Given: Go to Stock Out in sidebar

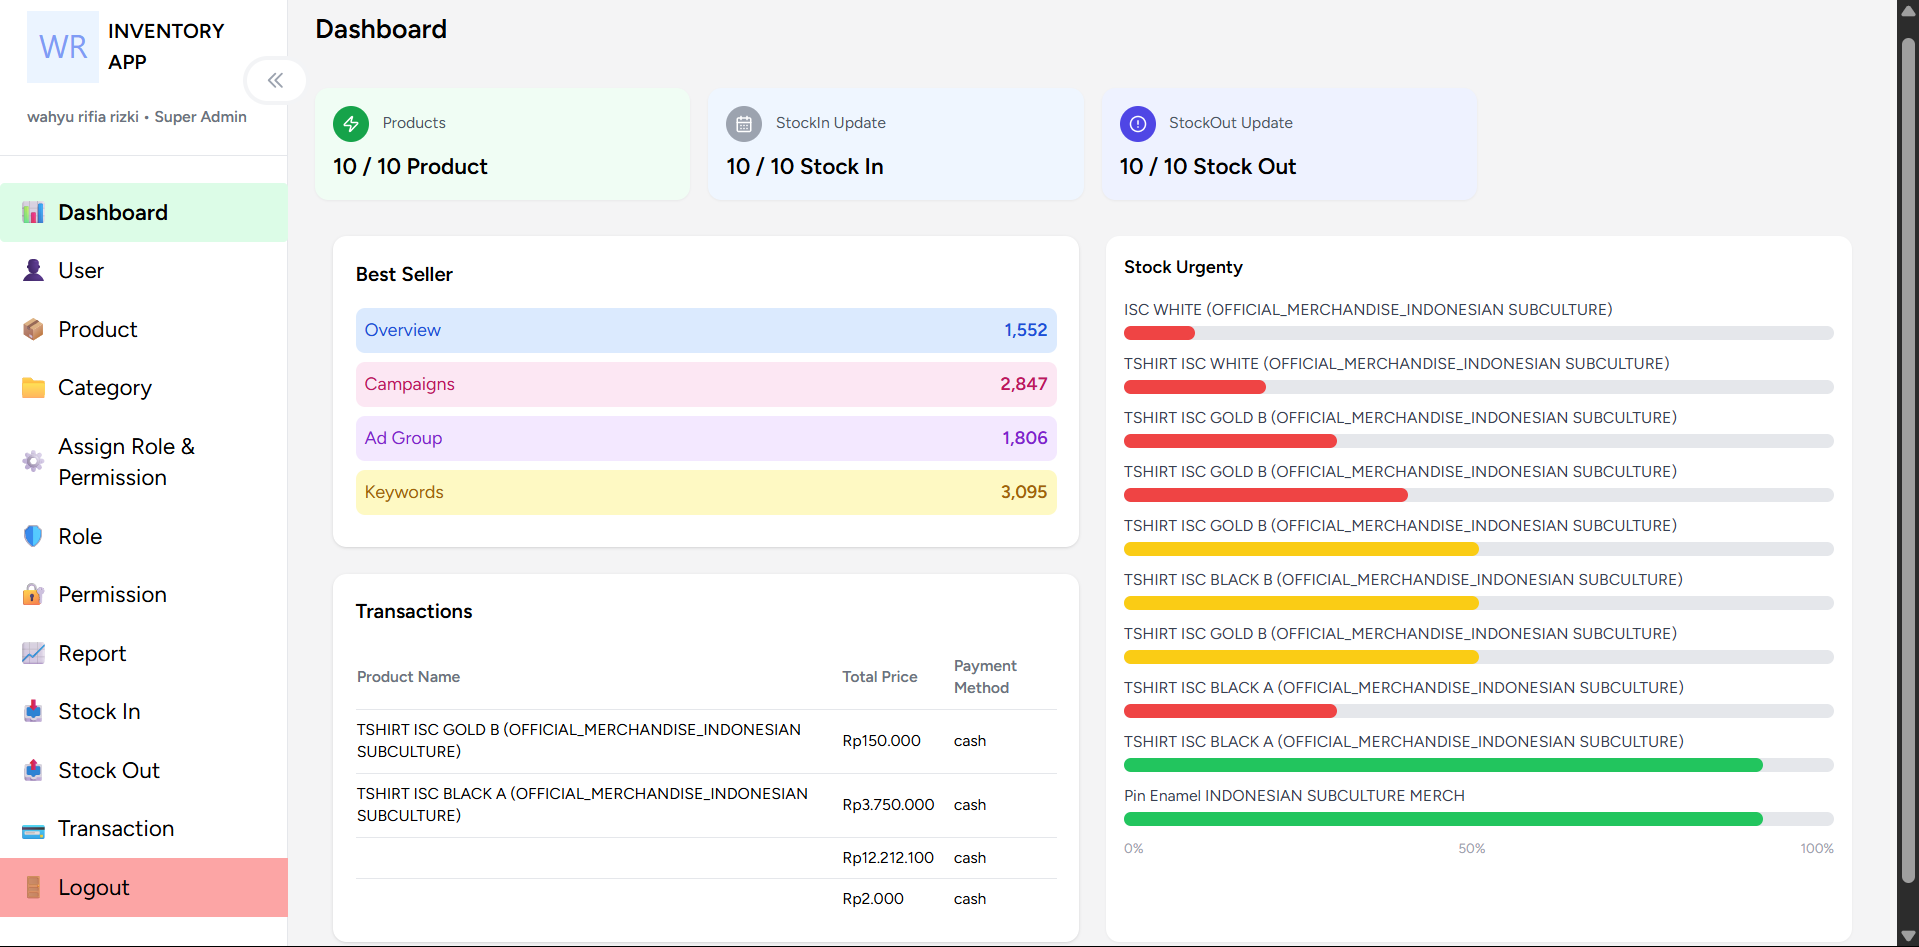Looking at the screenshot, I should point(108,770).
